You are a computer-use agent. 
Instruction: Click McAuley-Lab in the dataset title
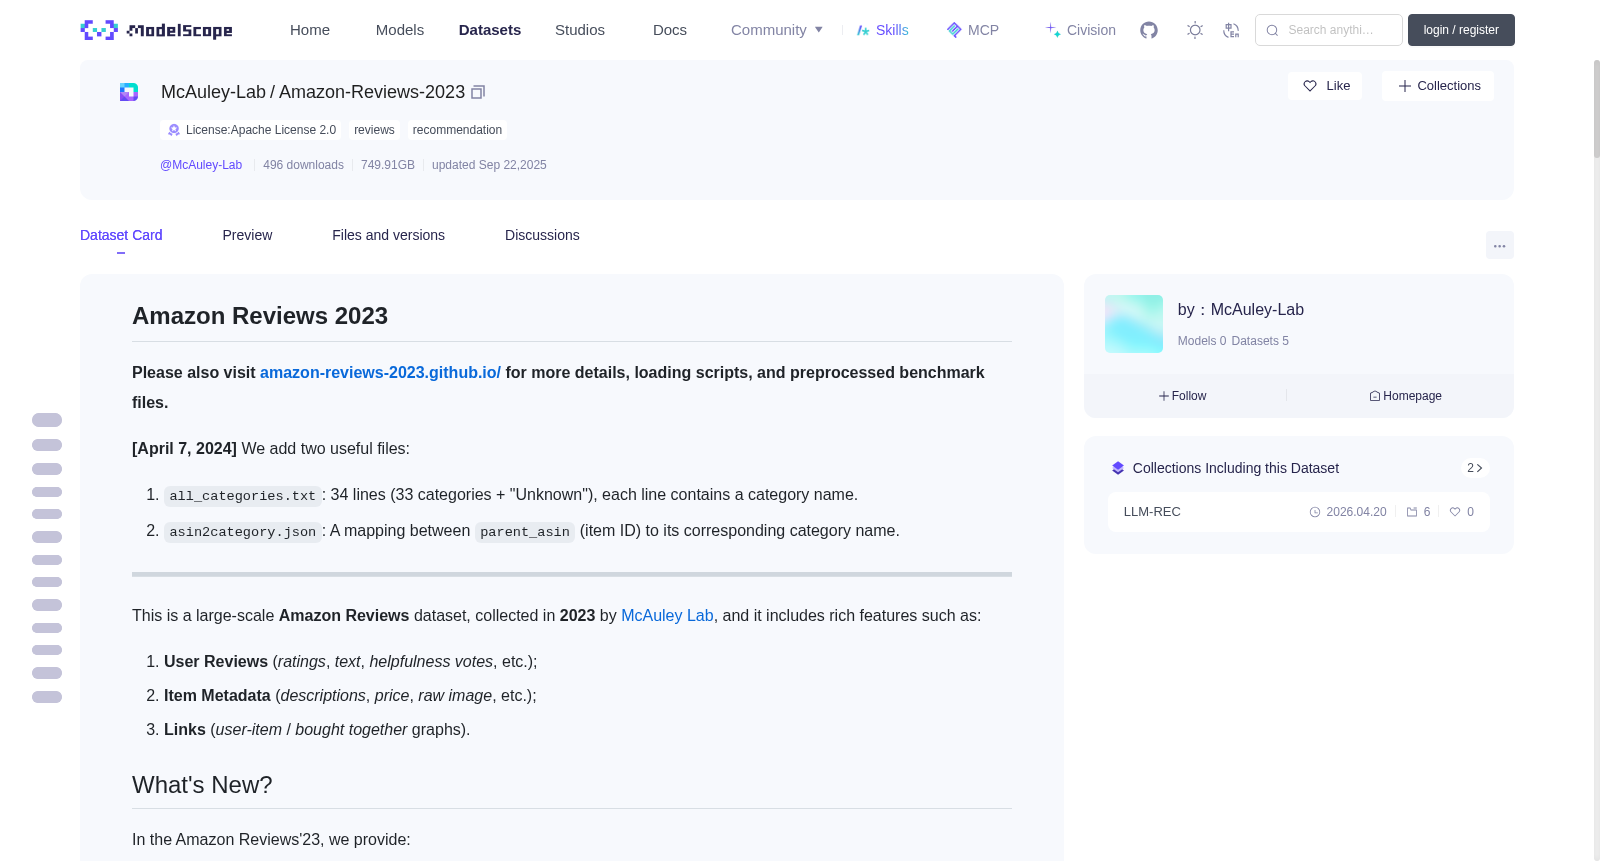213,92
